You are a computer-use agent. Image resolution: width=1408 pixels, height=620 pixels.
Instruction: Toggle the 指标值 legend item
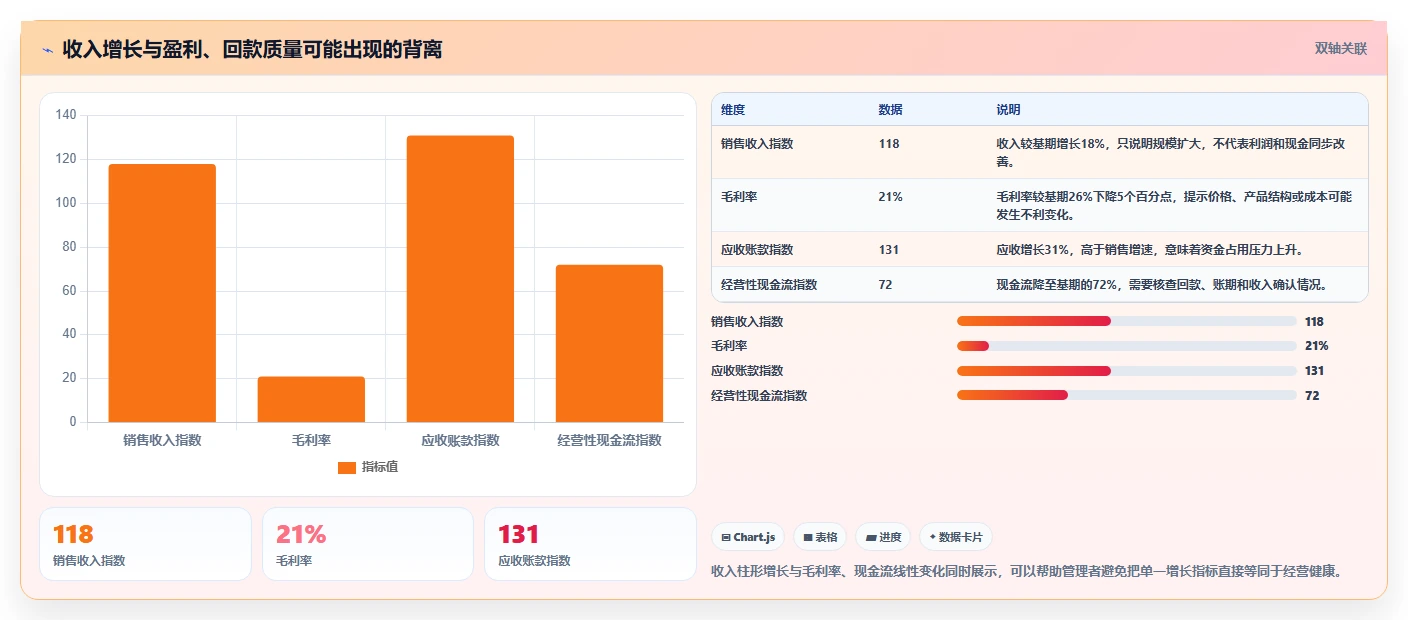[368, 467]
